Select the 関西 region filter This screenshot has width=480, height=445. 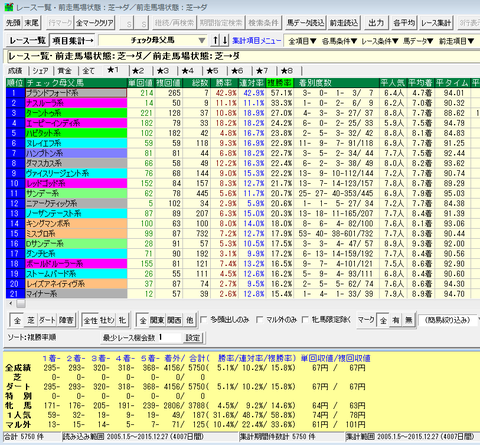(x=174, y=320)
